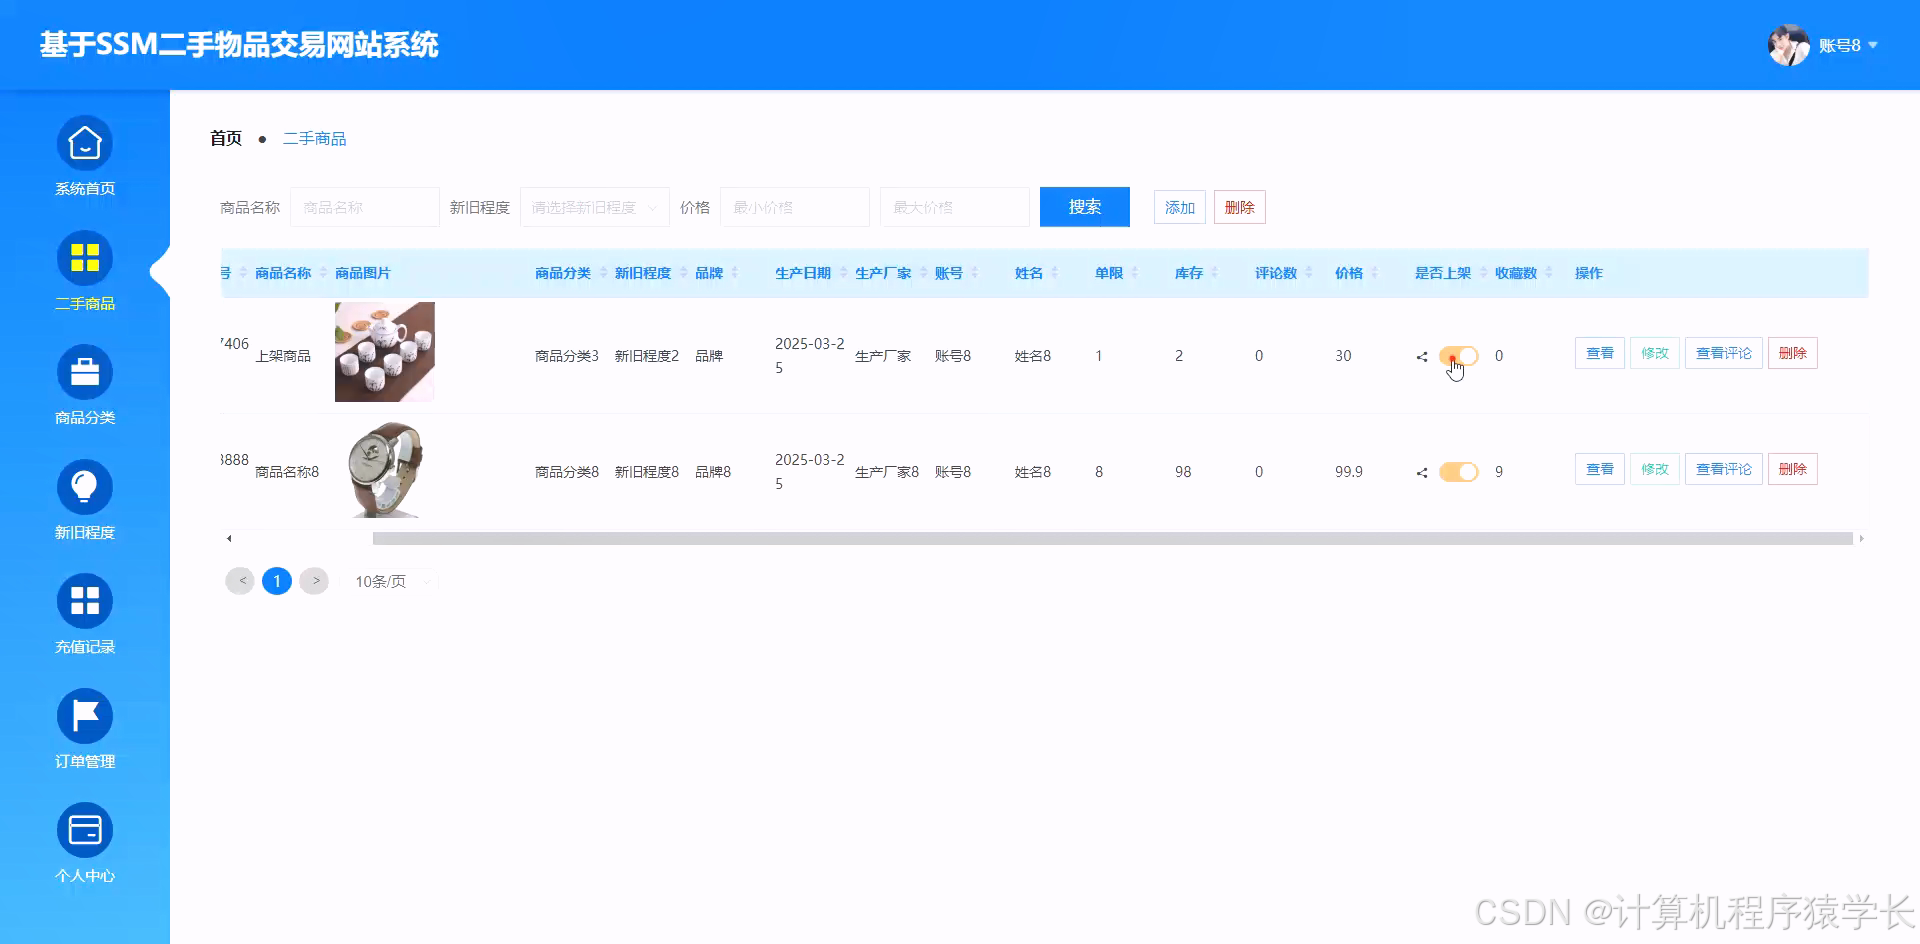
Task: Open the 新旧程度 section
Action: (x=84, y=499)
